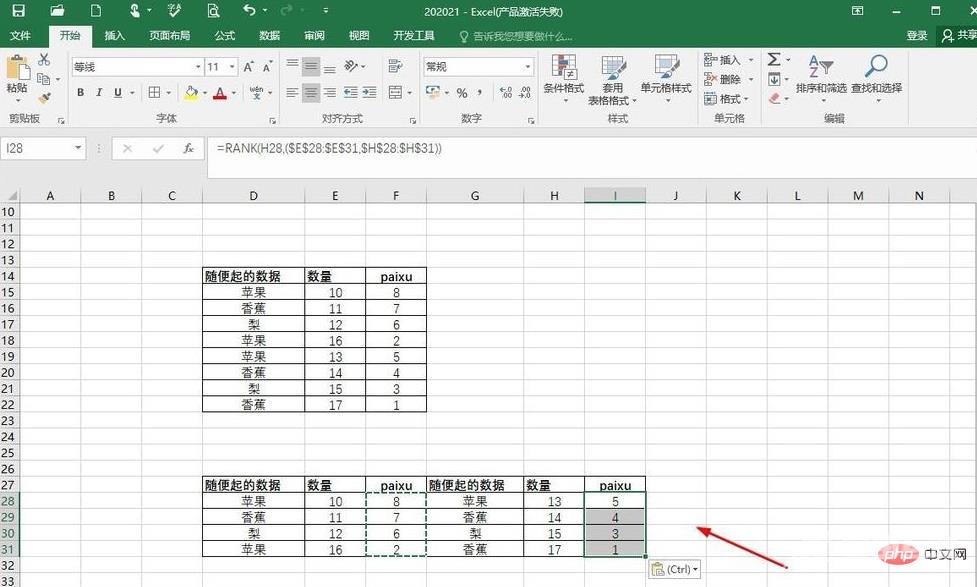Click the Insert Function fx icon
Screen dimensions: 977x587
(x=188, y=148)
